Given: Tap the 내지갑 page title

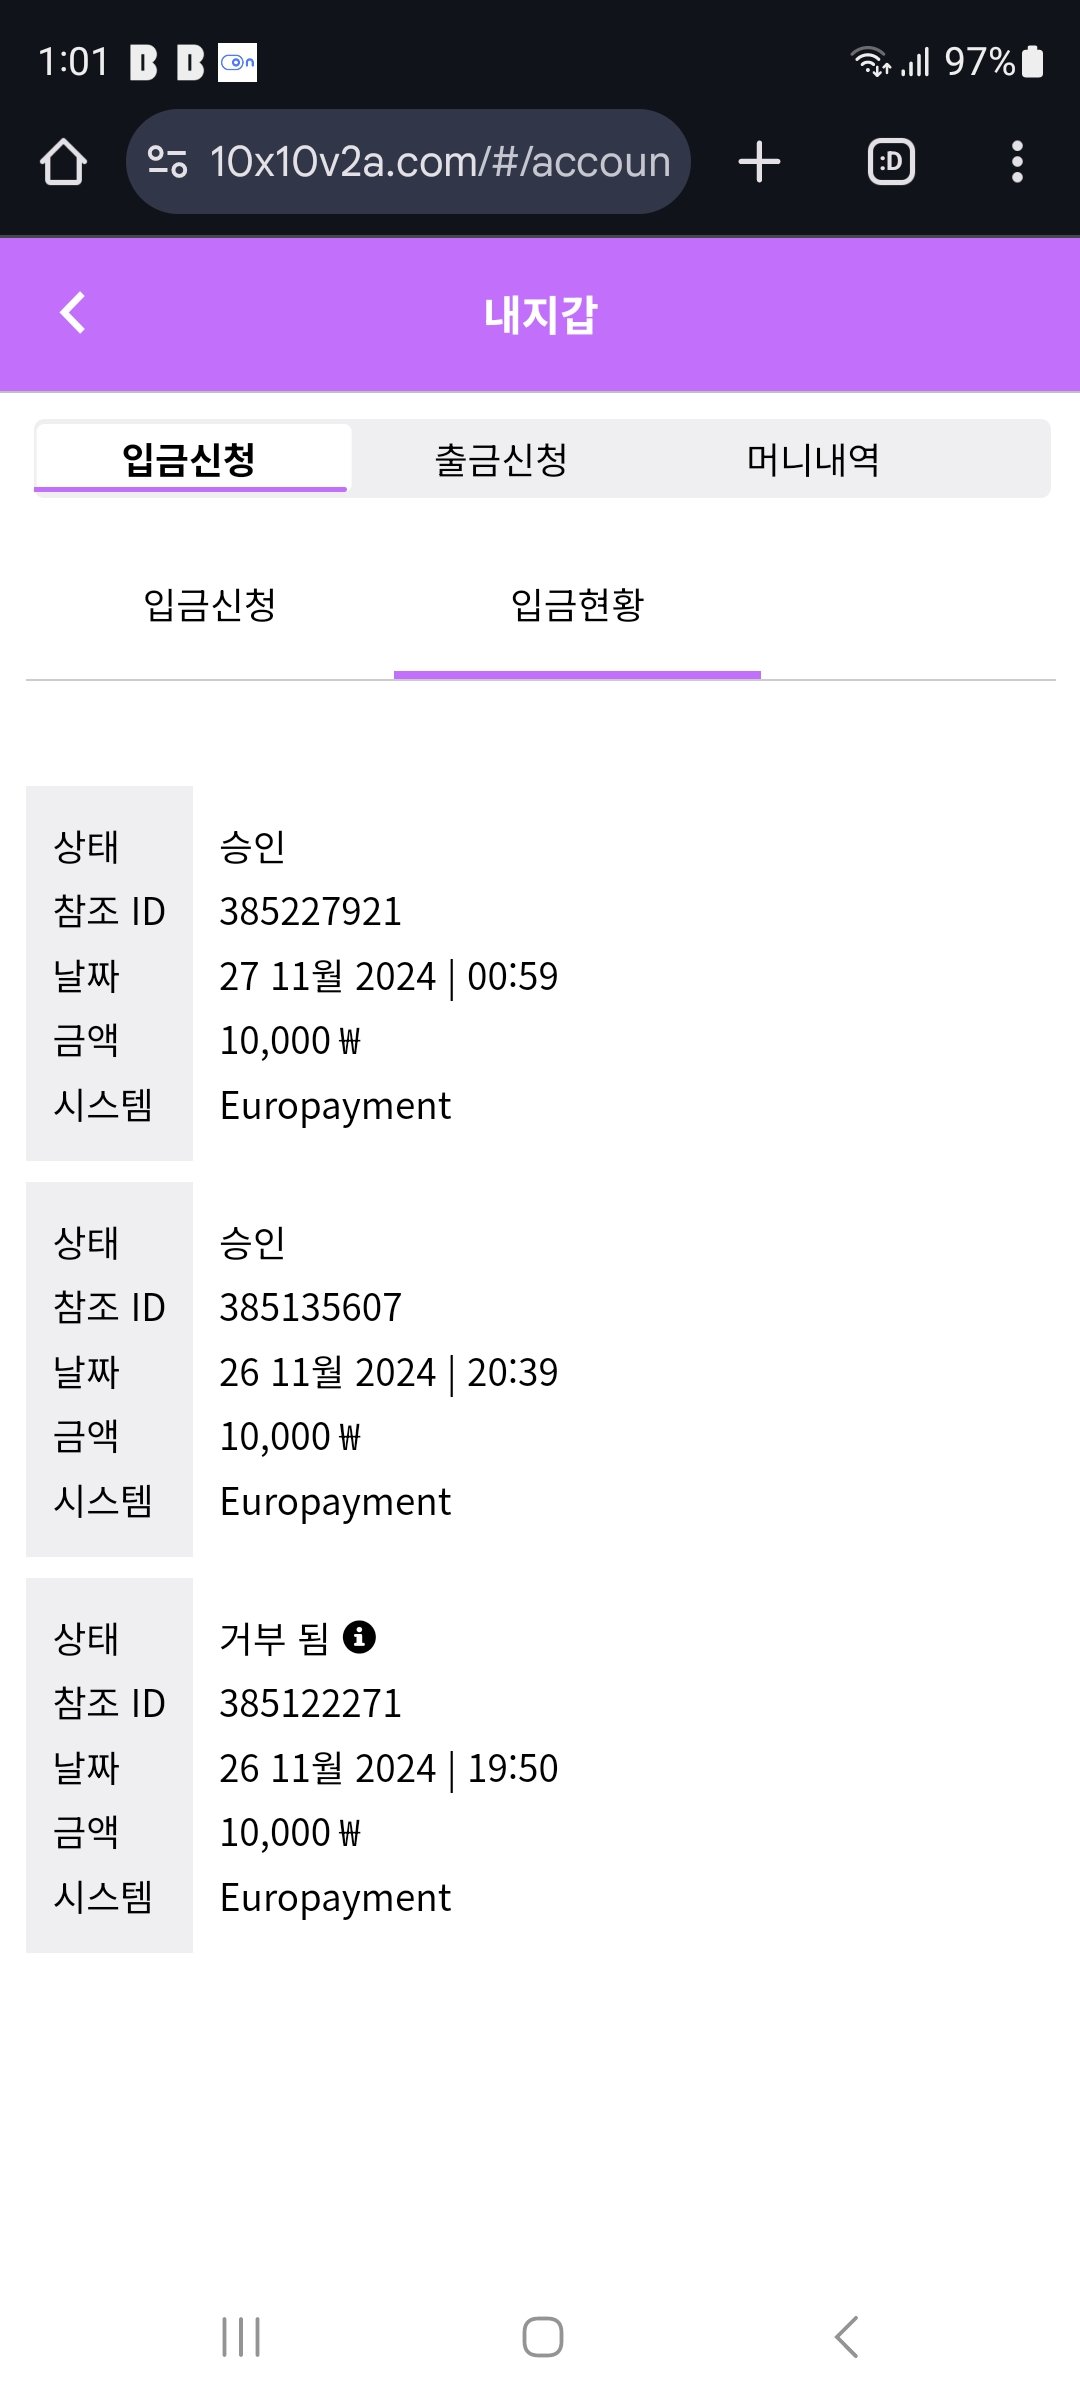Looking at the screenshot, I should click(x=540, y=314).
